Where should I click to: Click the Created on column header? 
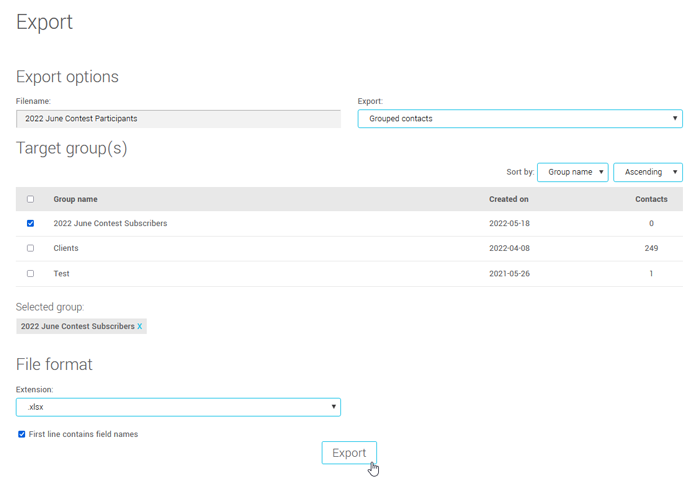click(508, 199)
